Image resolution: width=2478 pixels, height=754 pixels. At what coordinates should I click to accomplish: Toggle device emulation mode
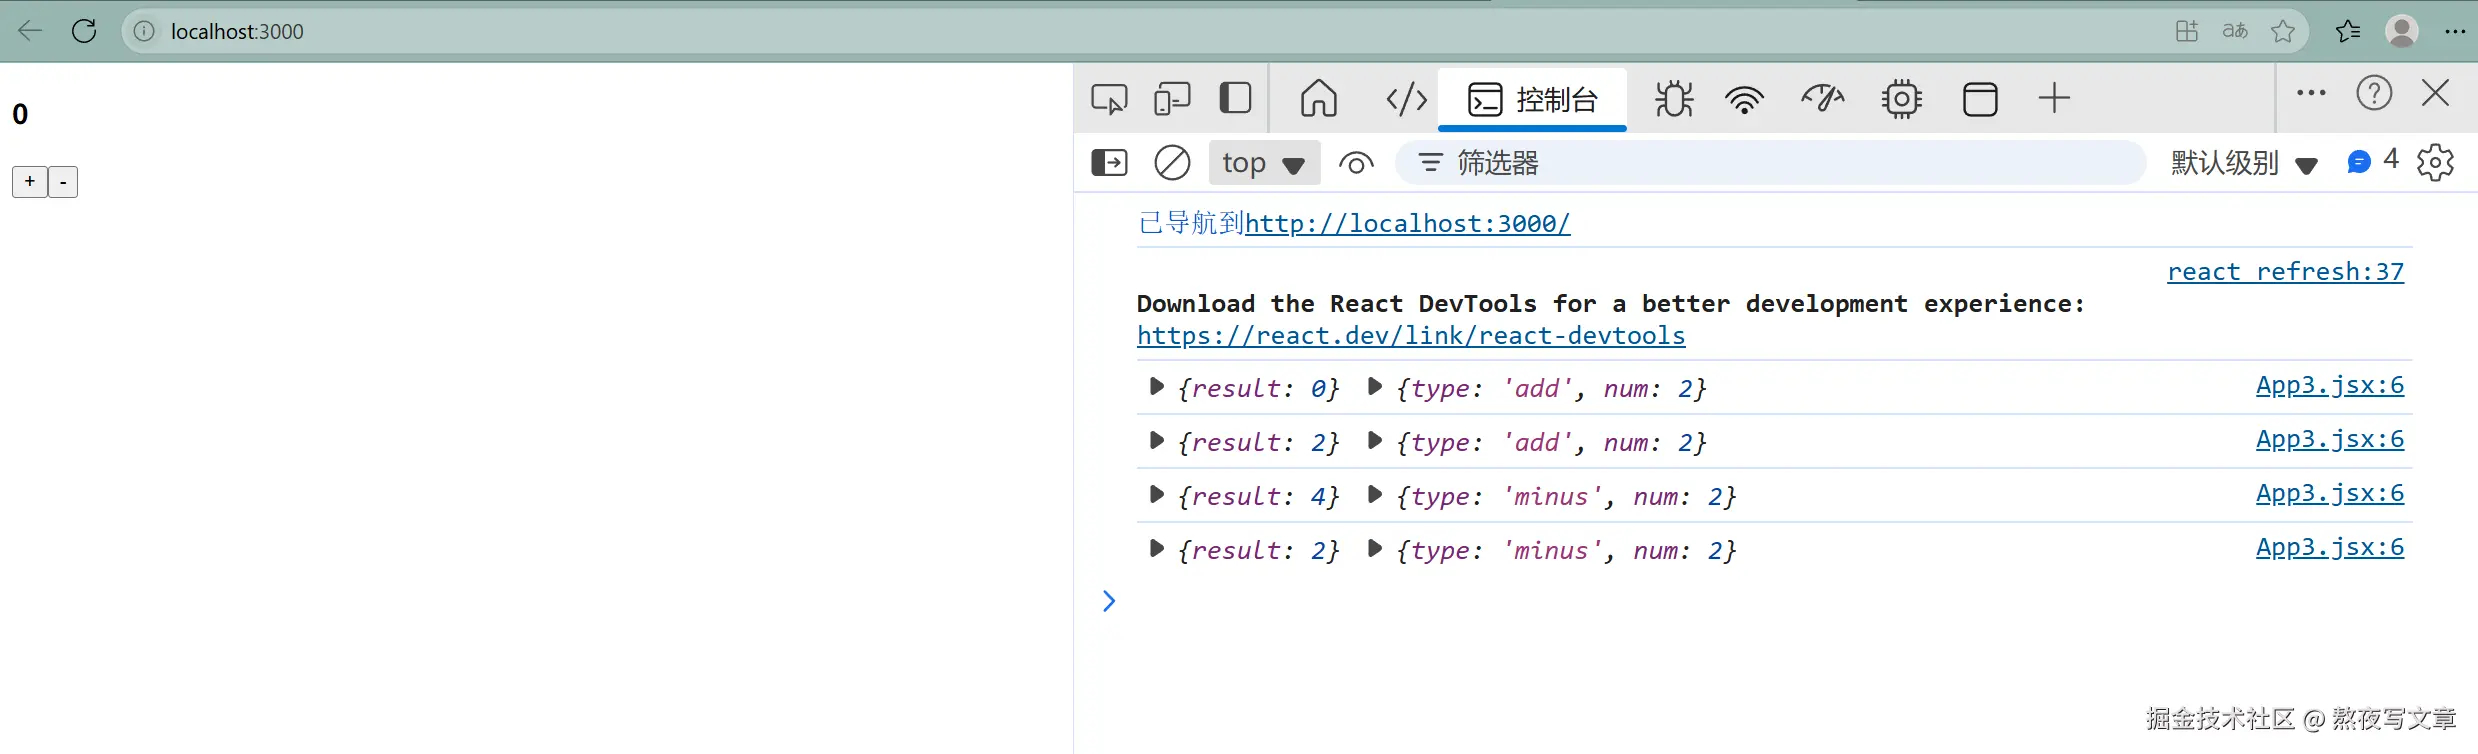pyautogui.click(x=1172, y=99)
